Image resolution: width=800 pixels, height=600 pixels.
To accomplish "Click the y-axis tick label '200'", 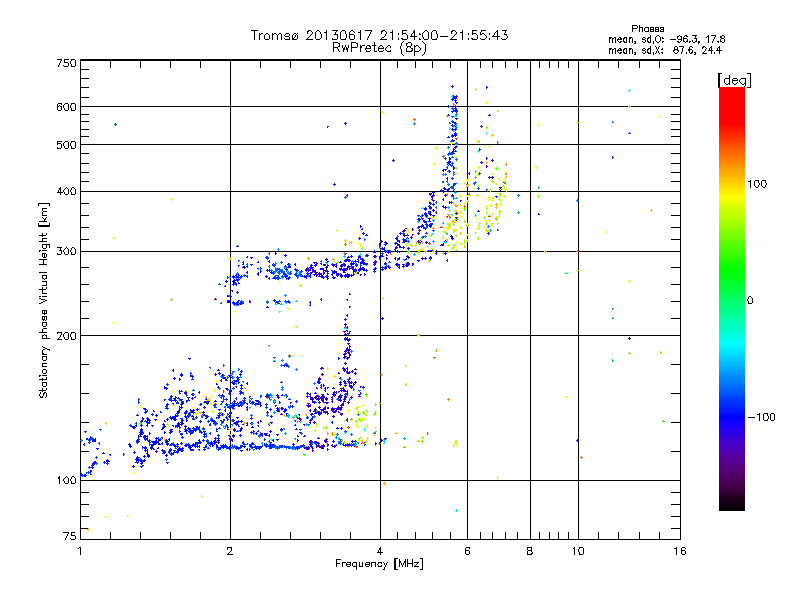I will [66, 336].
